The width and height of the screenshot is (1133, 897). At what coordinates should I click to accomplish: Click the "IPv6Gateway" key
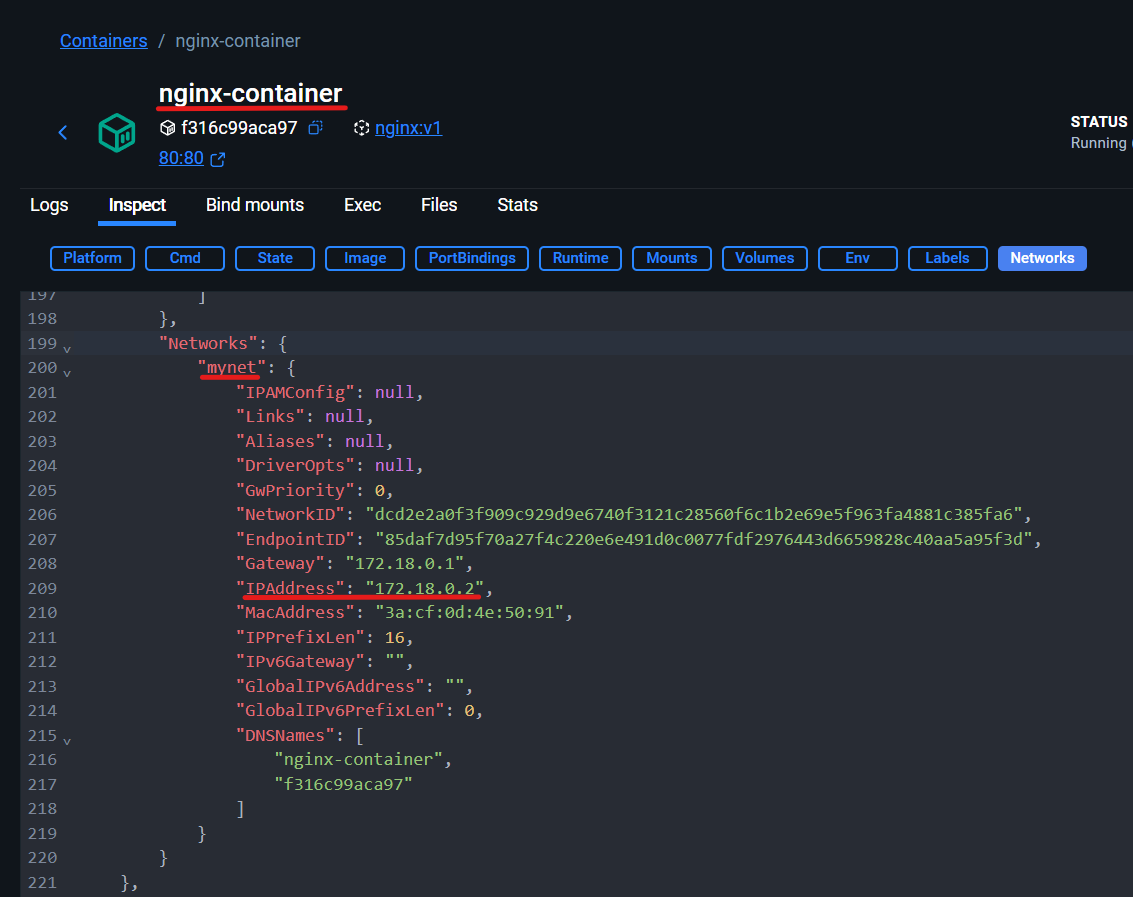click(x=300, y=662)
